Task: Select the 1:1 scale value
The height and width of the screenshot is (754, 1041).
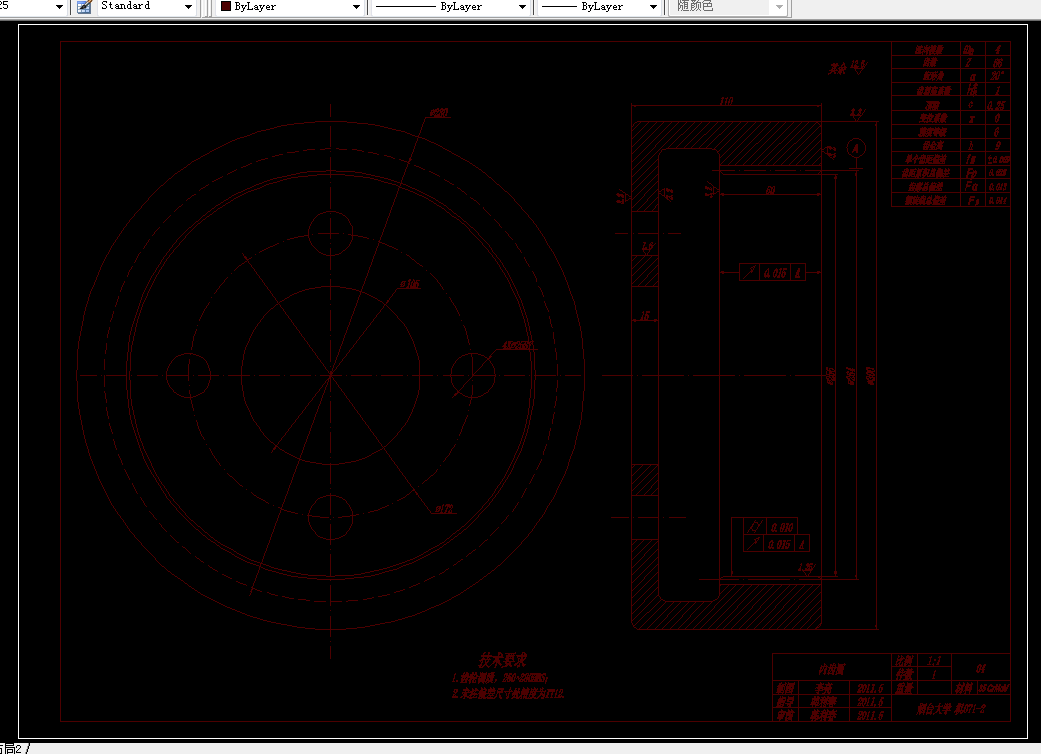Action: click(x=933, y=660)
